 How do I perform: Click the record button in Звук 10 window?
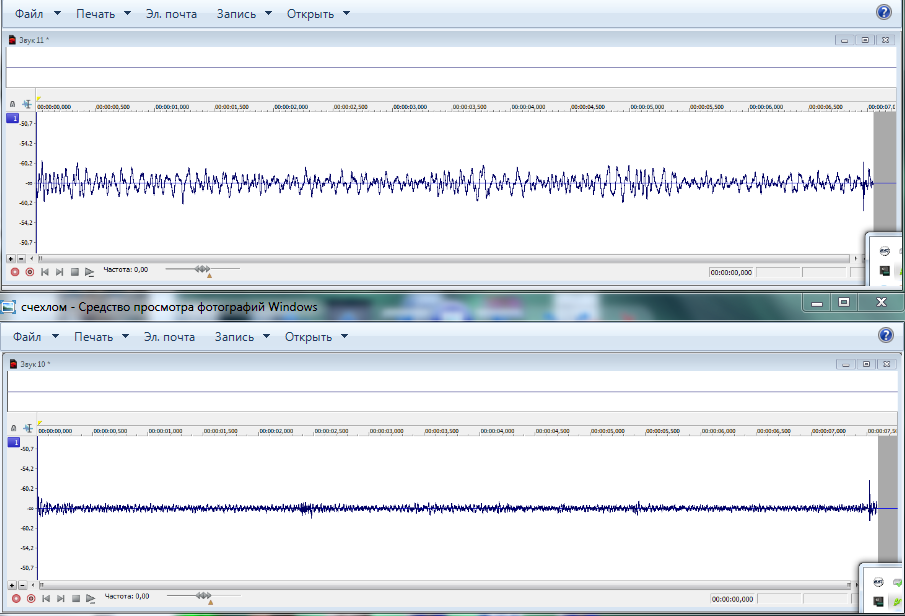(x=16, y=599)
